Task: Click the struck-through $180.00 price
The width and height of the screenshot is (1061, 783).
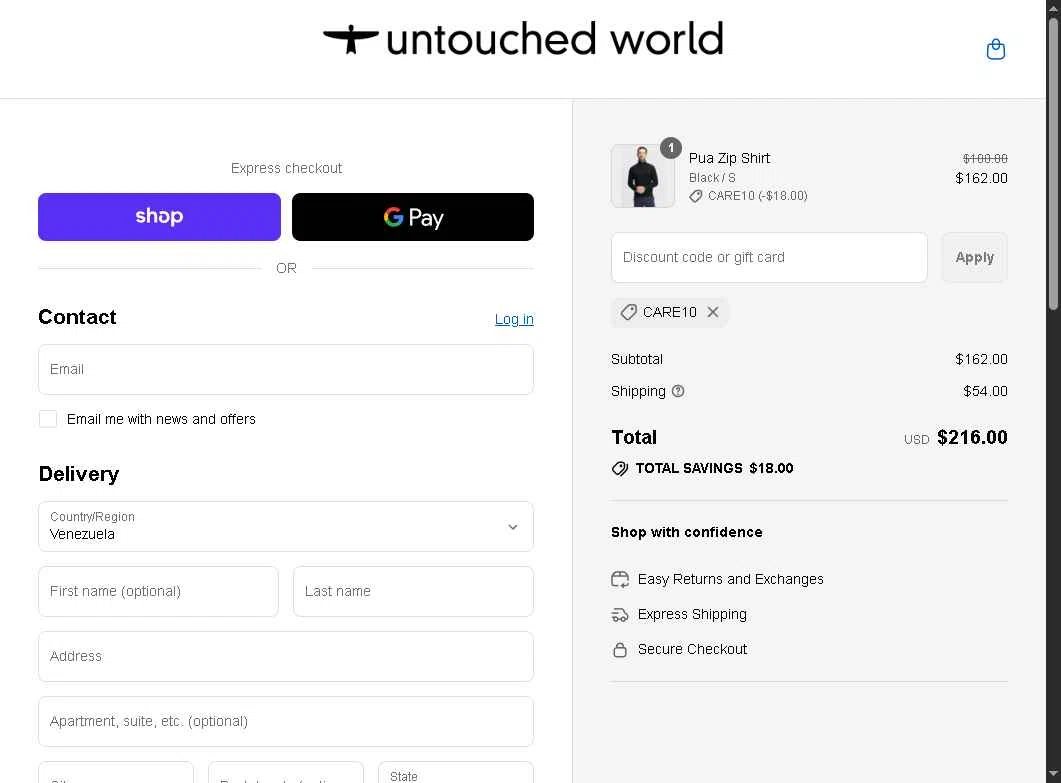Action: tap(985, 158)
